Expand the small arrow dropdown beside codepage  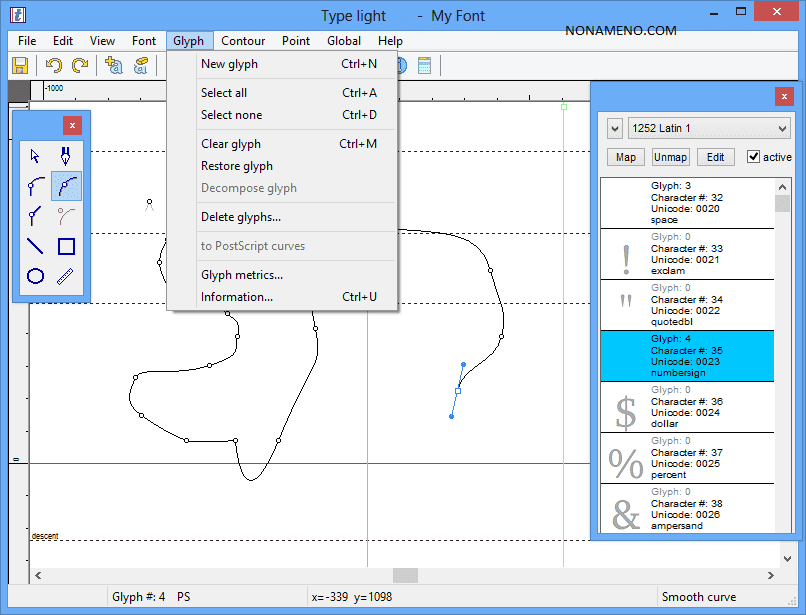point(614,129)
